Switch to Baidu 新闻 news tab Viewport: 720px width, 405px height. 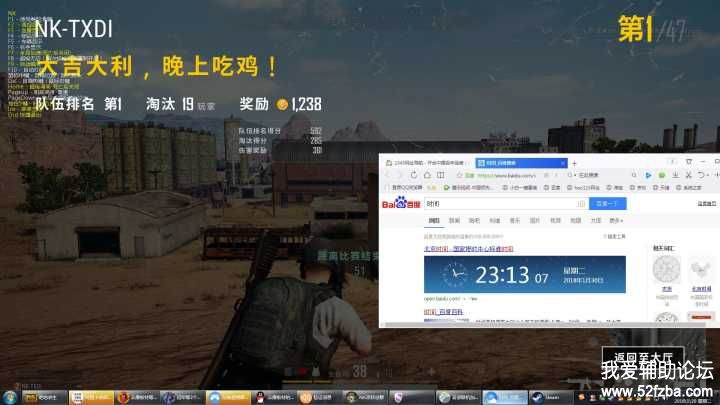click(454, 221)
